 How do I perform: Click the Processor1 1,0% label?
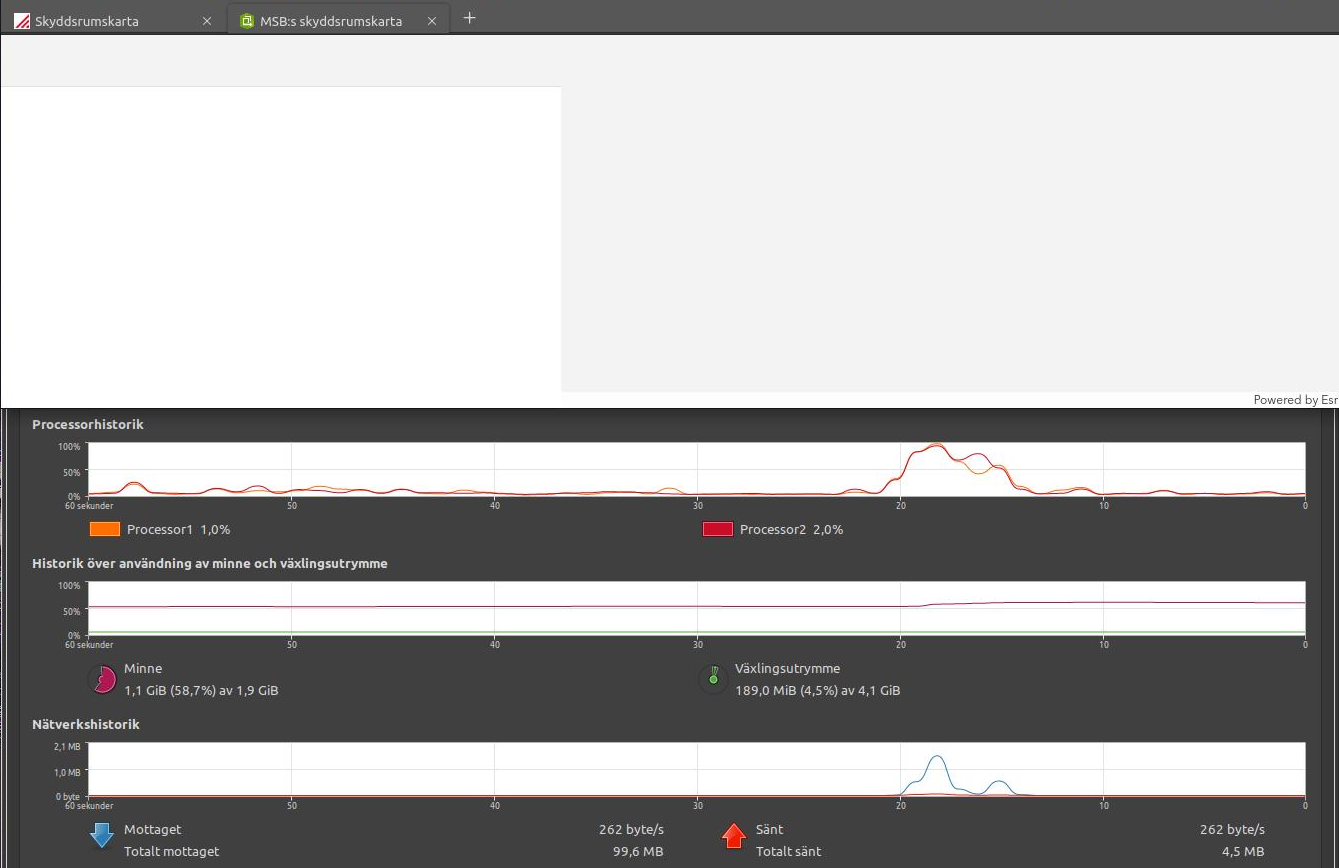tap(178, 529)
